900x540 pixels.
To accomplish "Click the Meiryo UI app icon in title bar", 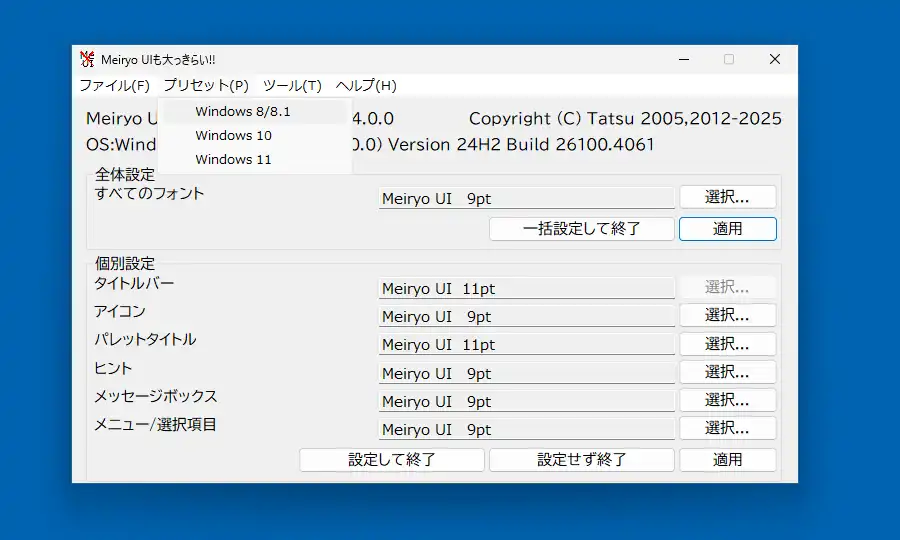I will pos(87,59).
